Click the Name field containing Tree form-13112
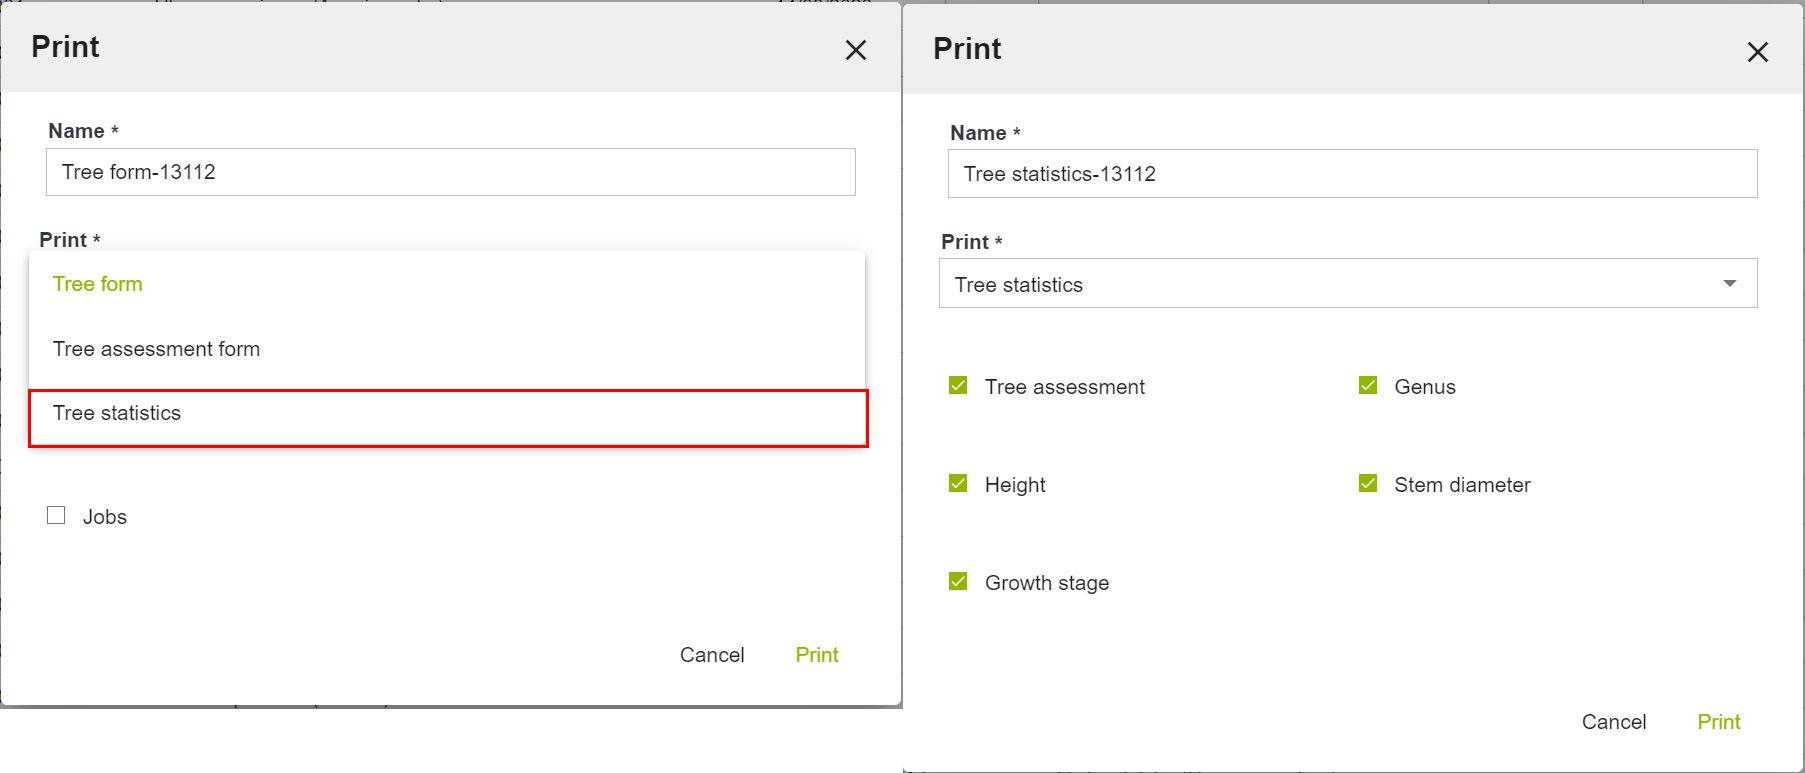1805x773 pixels. click(450, 172)
